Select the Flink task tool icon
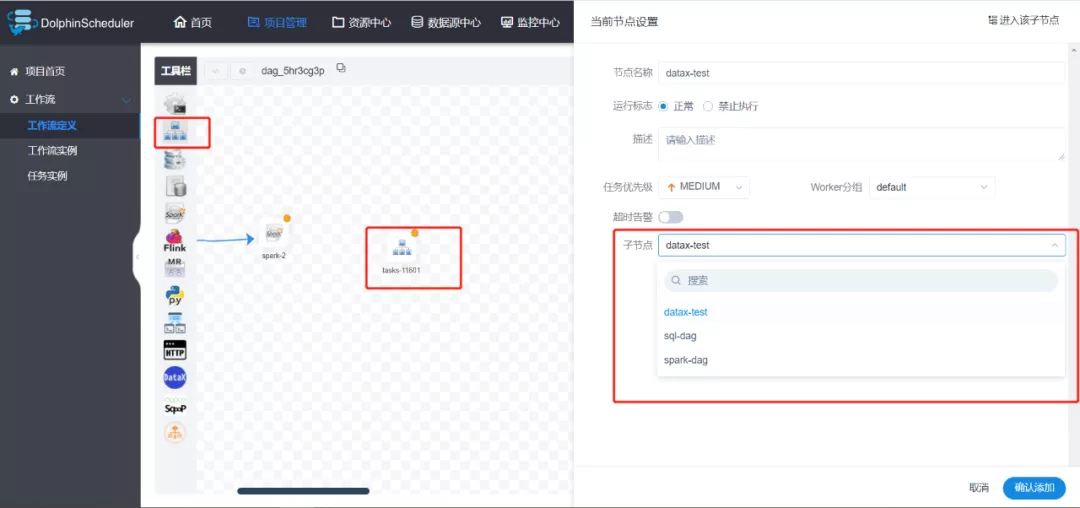Screen dimensions: 1080x508 [x=175, y=240]
